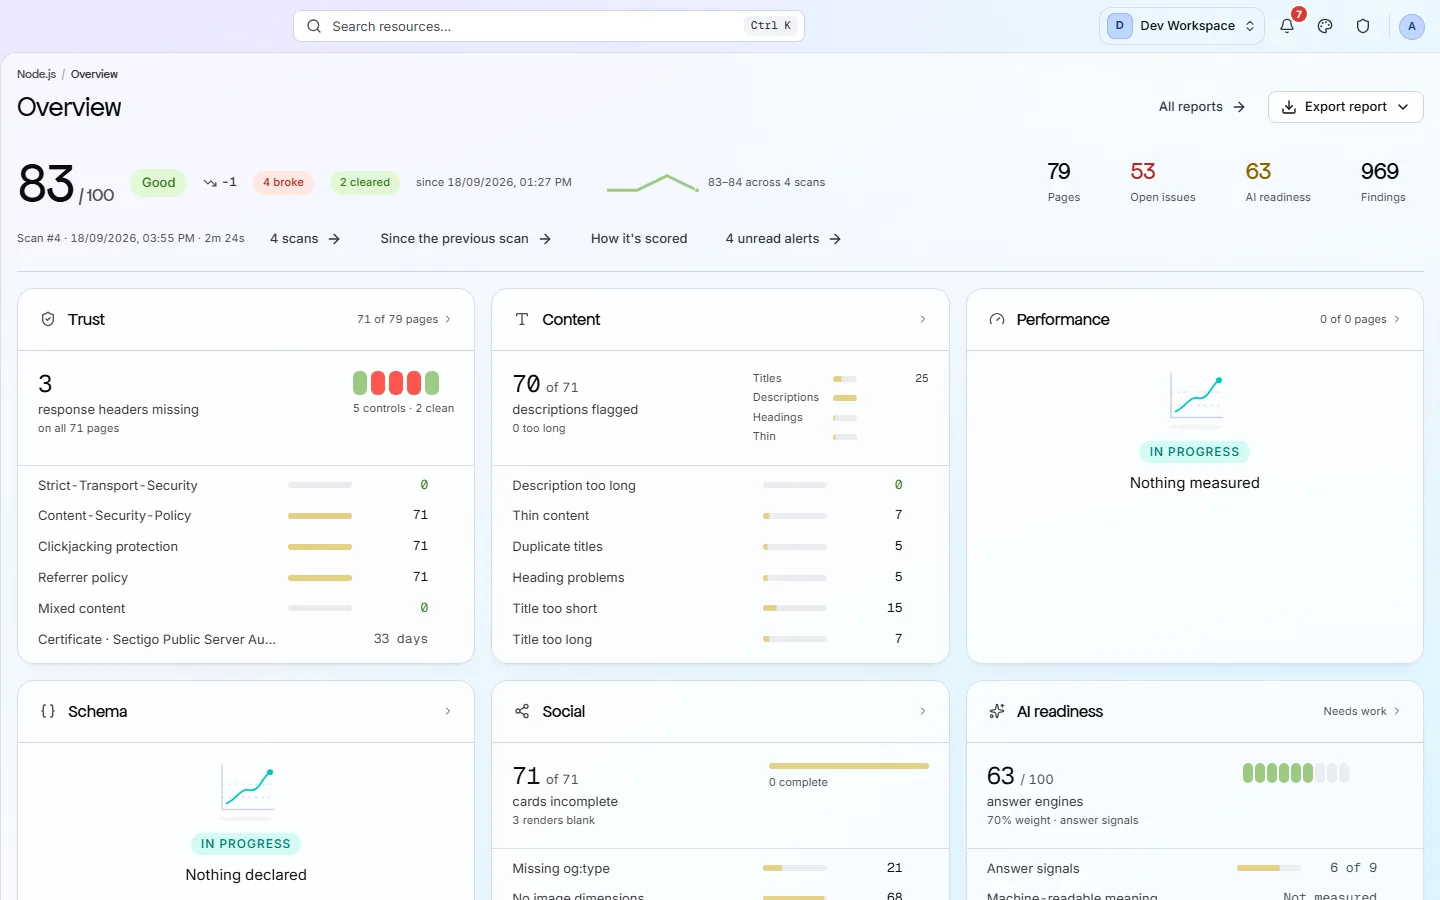Expand Performance via 0 of 0 pages
The height and width of the screenshot is (900, 1440).
pos(1360,319)
